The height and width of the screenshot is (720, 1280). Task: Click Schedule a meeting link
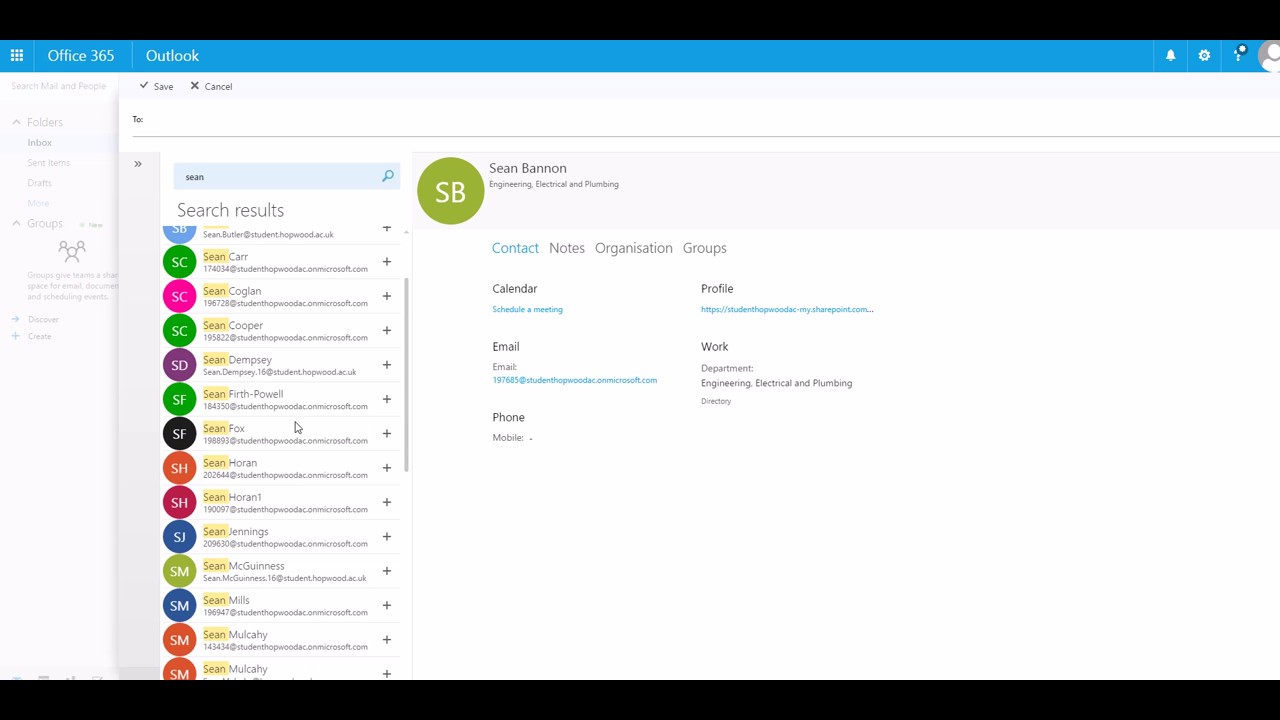(527, 309)
